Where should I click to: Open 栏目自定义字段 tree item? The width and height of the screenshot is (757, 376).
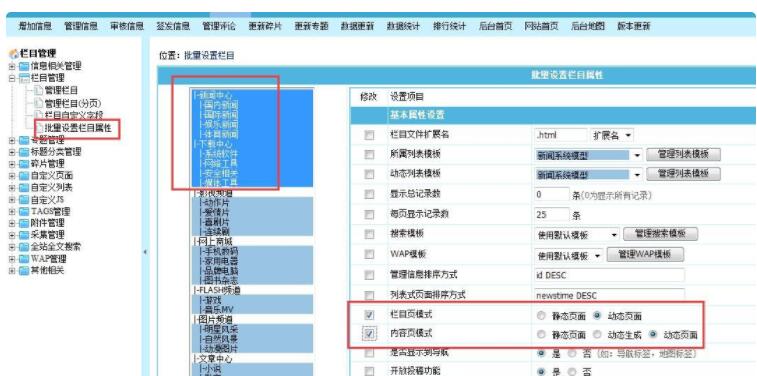(x=73, y=115)
